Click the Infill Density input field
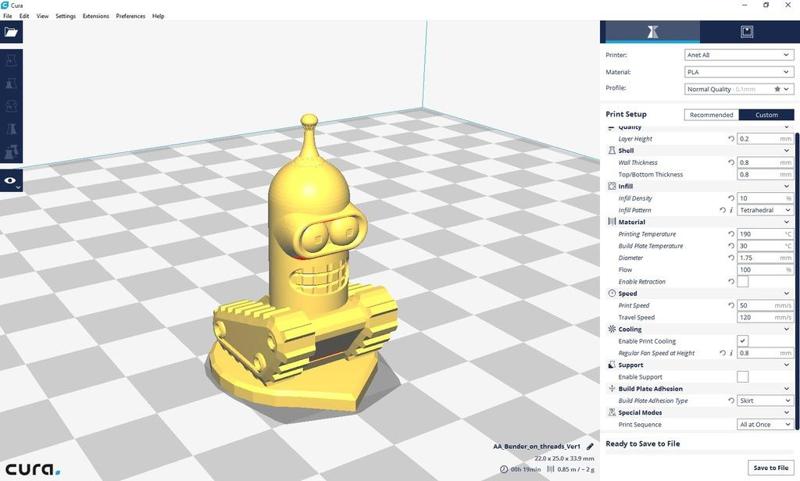 pyautogui.click(x=765, y=198)
